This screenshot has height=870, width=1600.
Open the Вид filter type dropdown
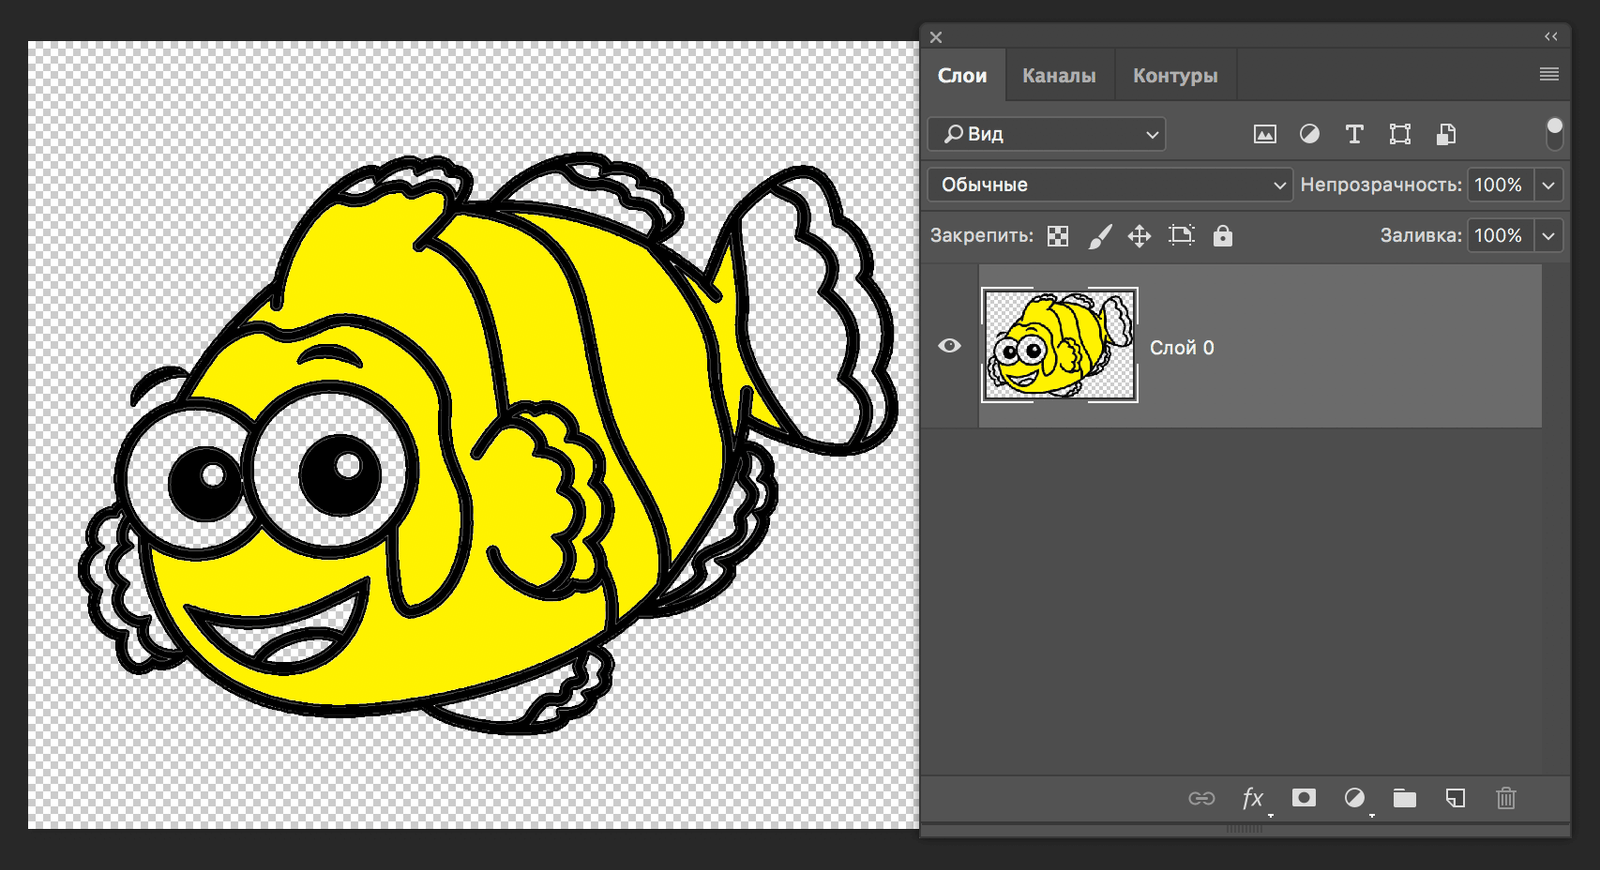(1047, 134)
